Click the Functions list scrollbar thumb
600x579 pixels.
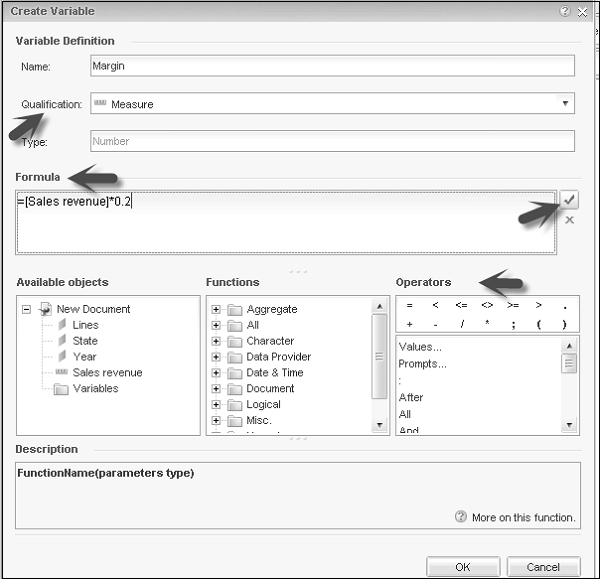[x=379, y=356]
